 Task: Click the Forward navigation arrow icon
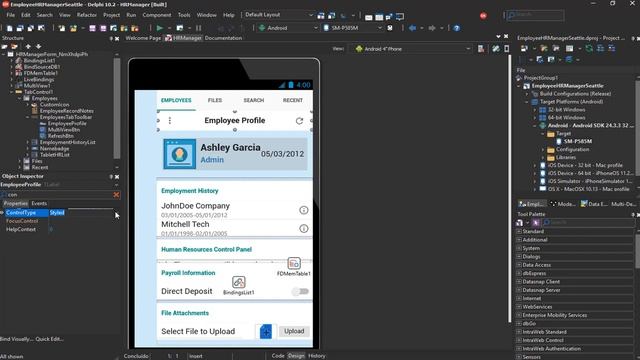click(432, 28)
